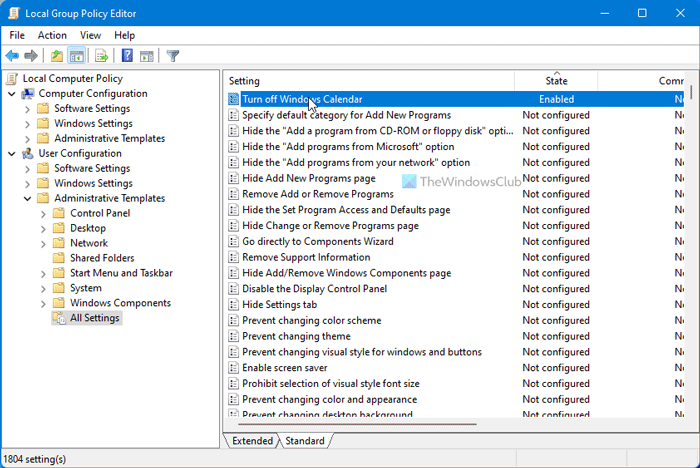Image resolution: width=700 pixels, height=468 pixels.
Task: Expand the Windows Components folder arrow
Action: (x=42, y=303)
